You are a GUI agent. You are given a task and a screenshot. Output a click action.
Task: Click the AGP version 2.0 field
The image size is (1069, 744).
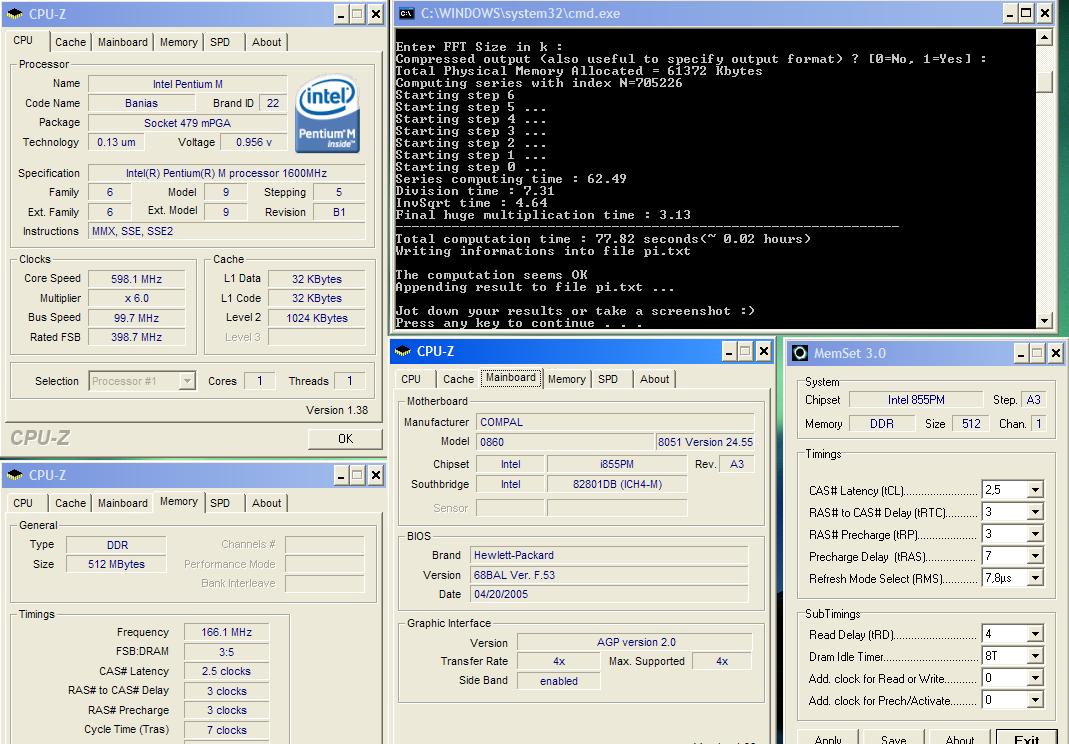pyautogui.click(x=635, y=642)
